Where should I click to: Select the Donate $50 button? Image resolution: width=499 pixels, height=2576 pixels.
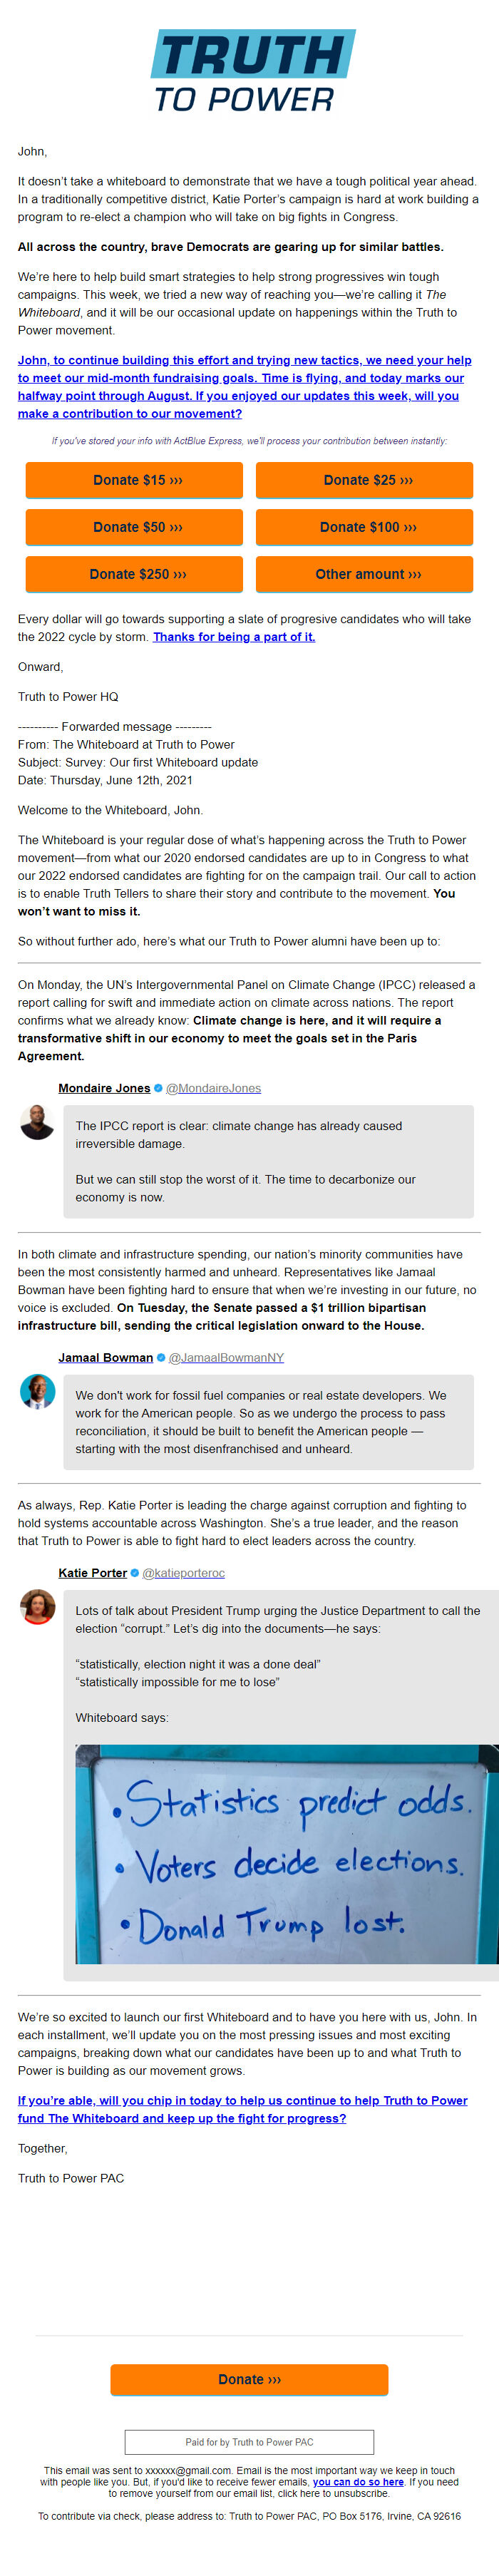pyautogui.click(x=134, y=527)
